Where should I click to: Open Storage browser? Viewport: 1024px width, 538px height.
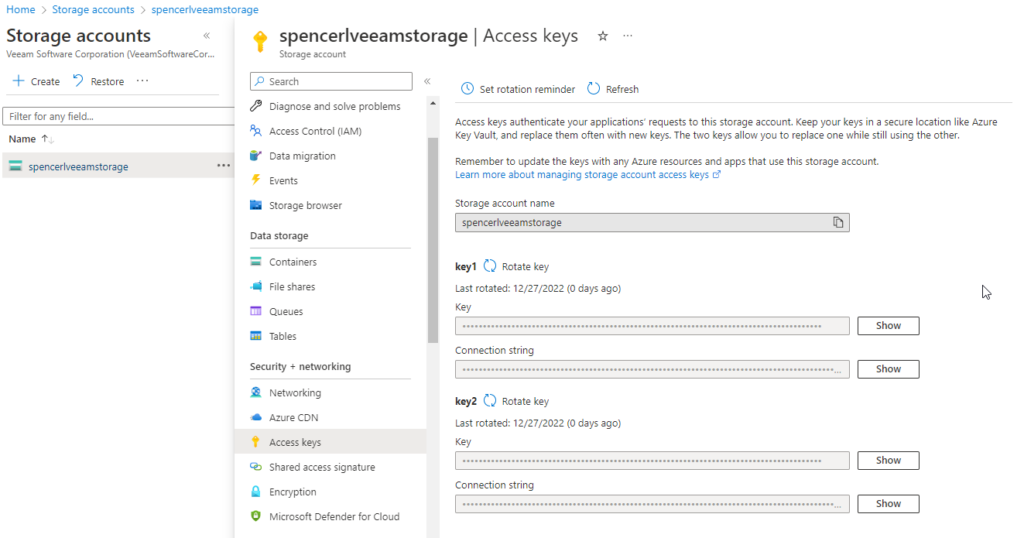tap(306, 205)
